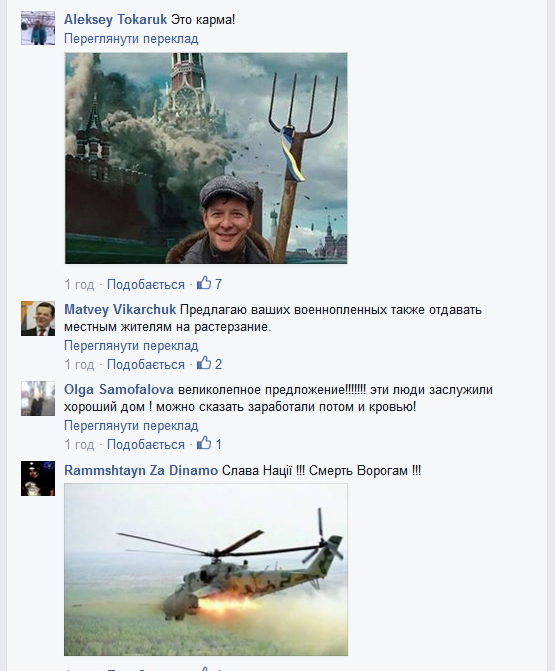Click thumbs-up icon under Matvey Vikarchuk comment
The height and width of the screenshot is (671, 555).
(204, 363)
